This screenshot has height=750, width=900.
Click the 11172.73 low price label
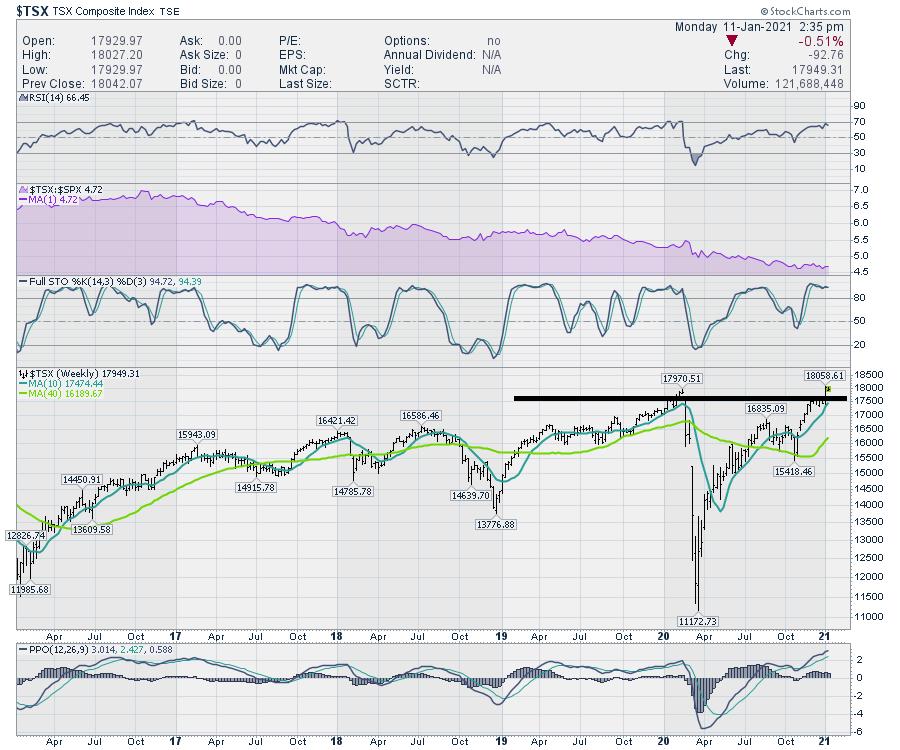point(700,621)
